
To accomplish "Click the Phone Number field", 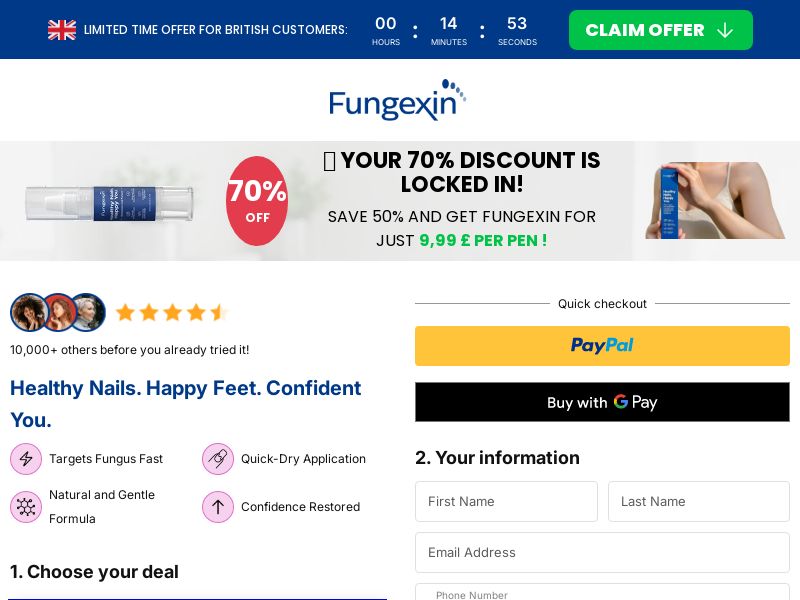I will point(602,594).
